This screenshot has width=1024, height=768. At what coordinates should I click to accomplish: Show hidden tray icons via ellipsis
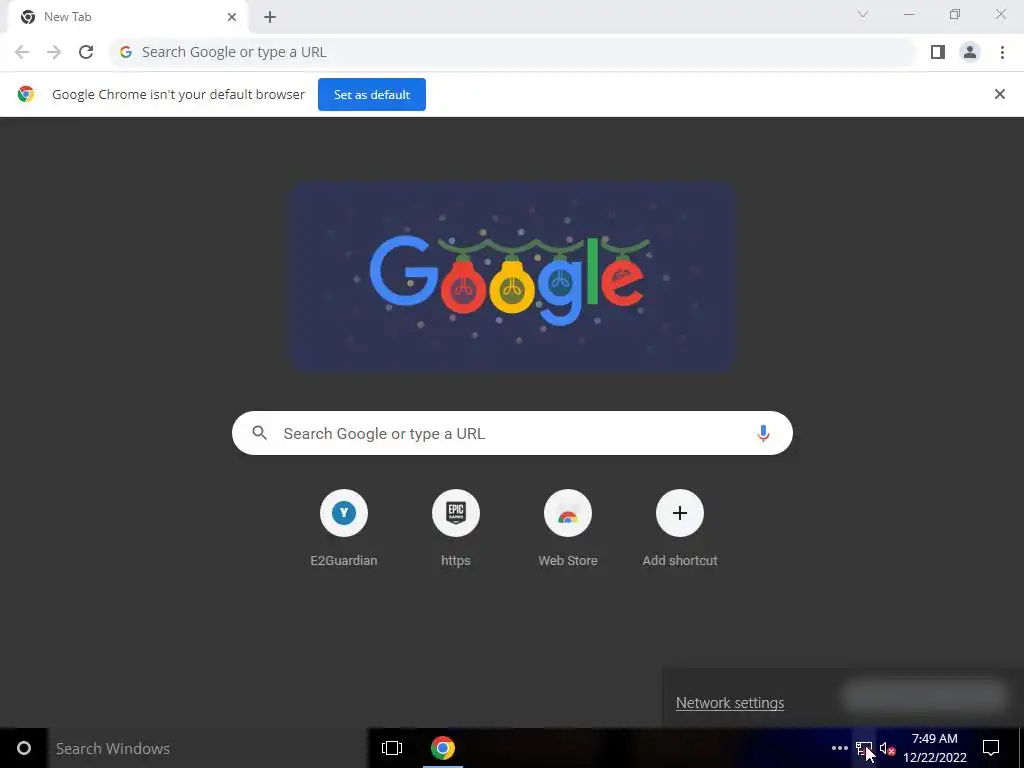pos(840,748)
